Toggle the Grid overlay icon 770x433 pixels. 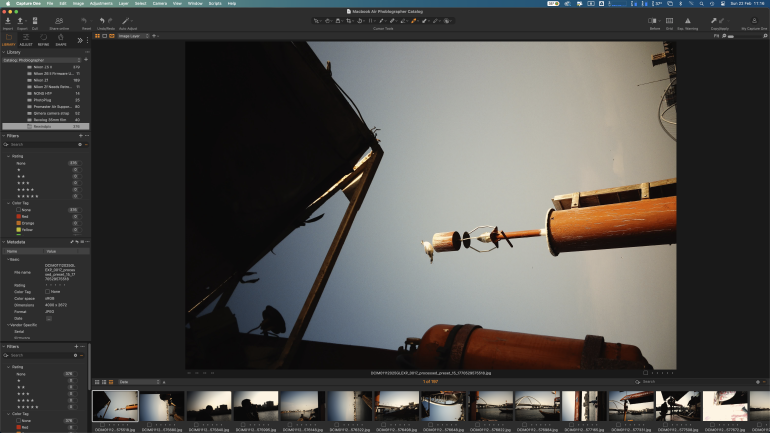click(x=669, y=20)
